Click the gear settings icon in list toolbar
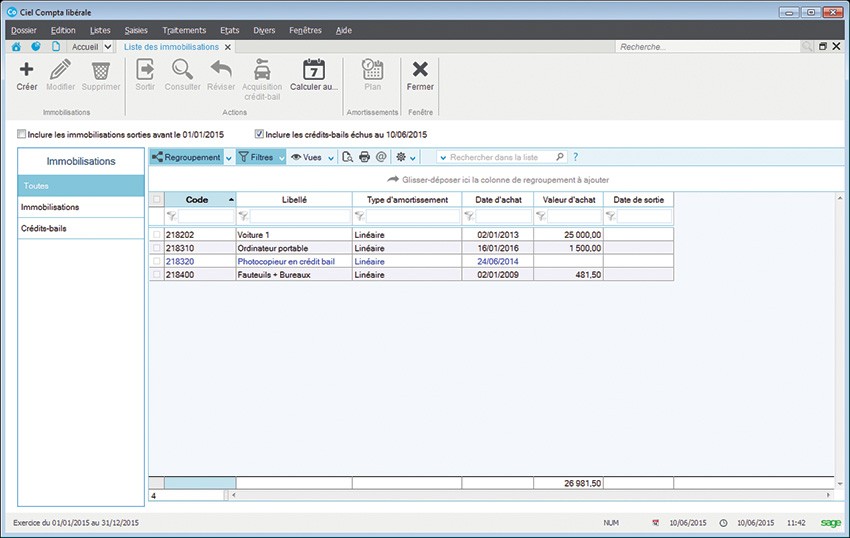Viewport: 850px width, 538px height. [401, 157]
